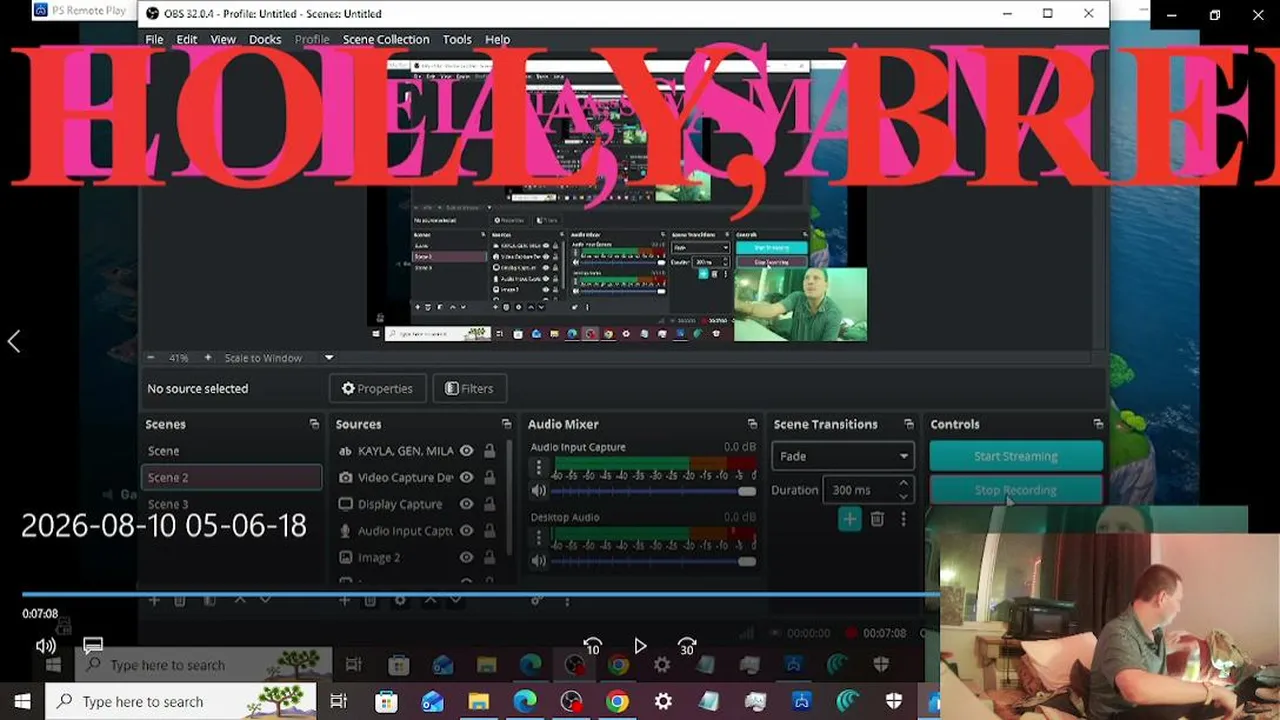
Task: Toggle lock on Image 2 source
Action: click(489, 557)
